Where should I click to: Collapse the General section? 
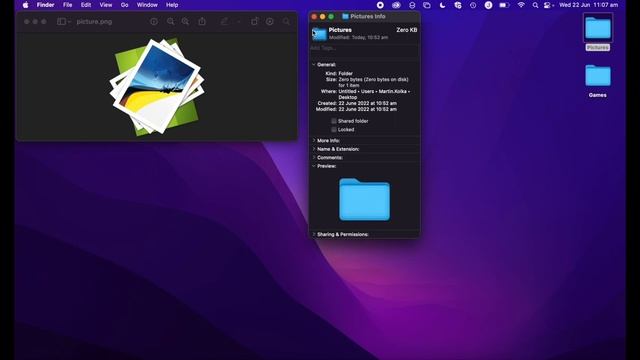click(x=313, y=64)
